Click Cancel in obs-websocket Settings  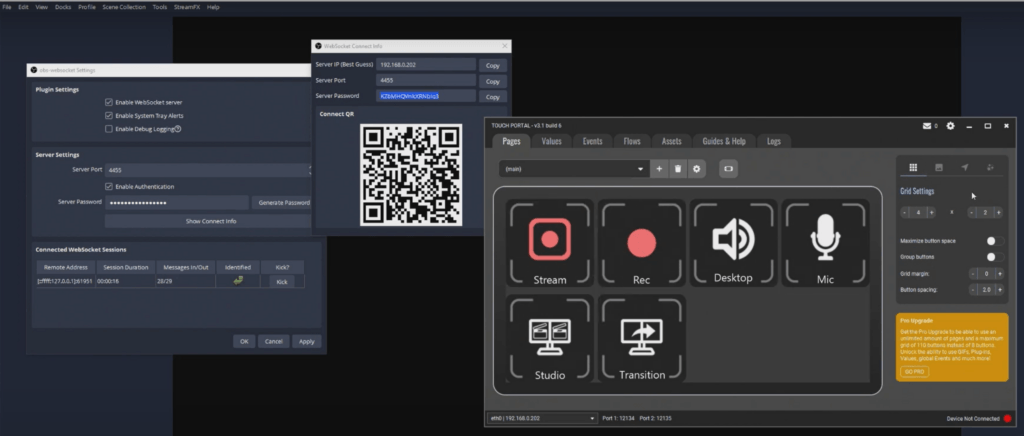274,341
